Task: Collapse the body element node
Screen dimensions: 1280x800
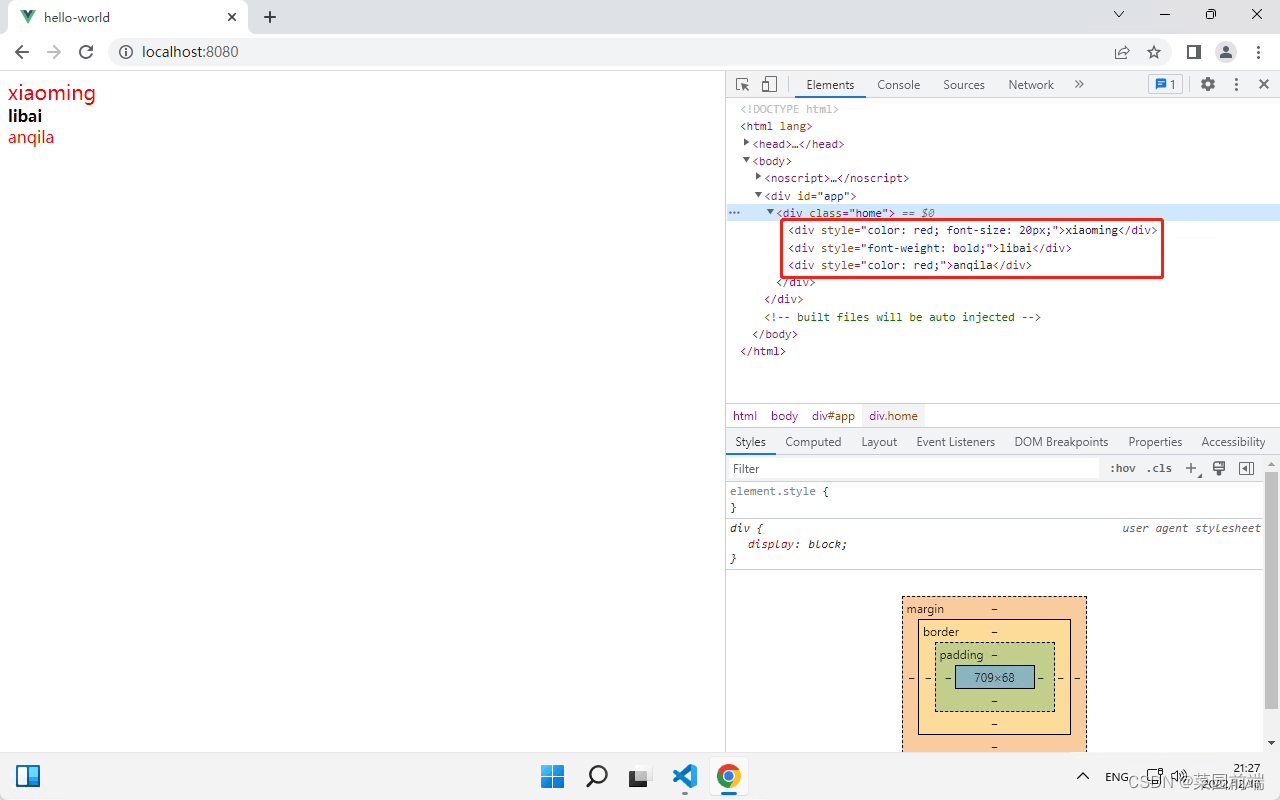Action: coord(746,160)
